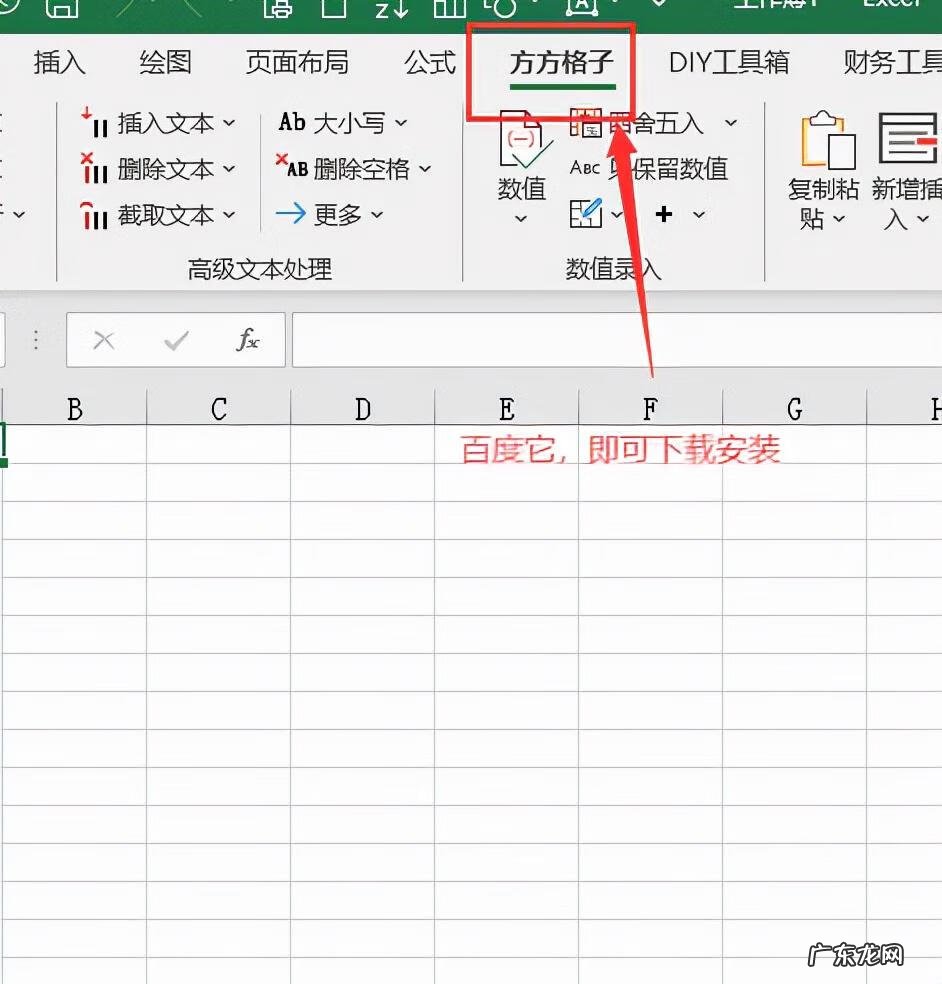
Task: Expand the 四舍五入 dropdown arrow
Action: click(731, 122)
